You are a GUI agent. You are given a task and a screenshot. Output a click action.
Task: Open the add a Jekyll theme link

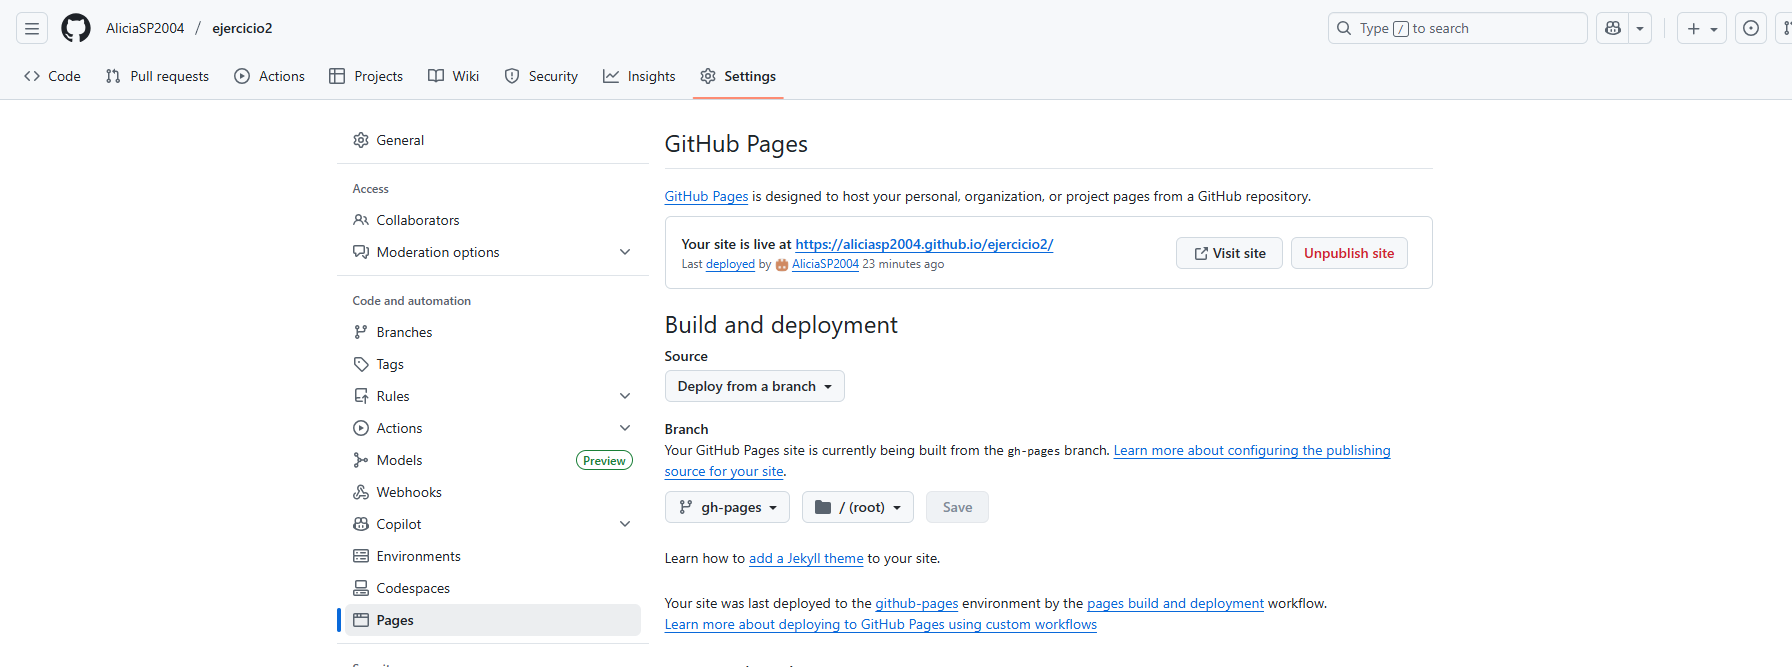pyautogui.click(x=806, y=558)
